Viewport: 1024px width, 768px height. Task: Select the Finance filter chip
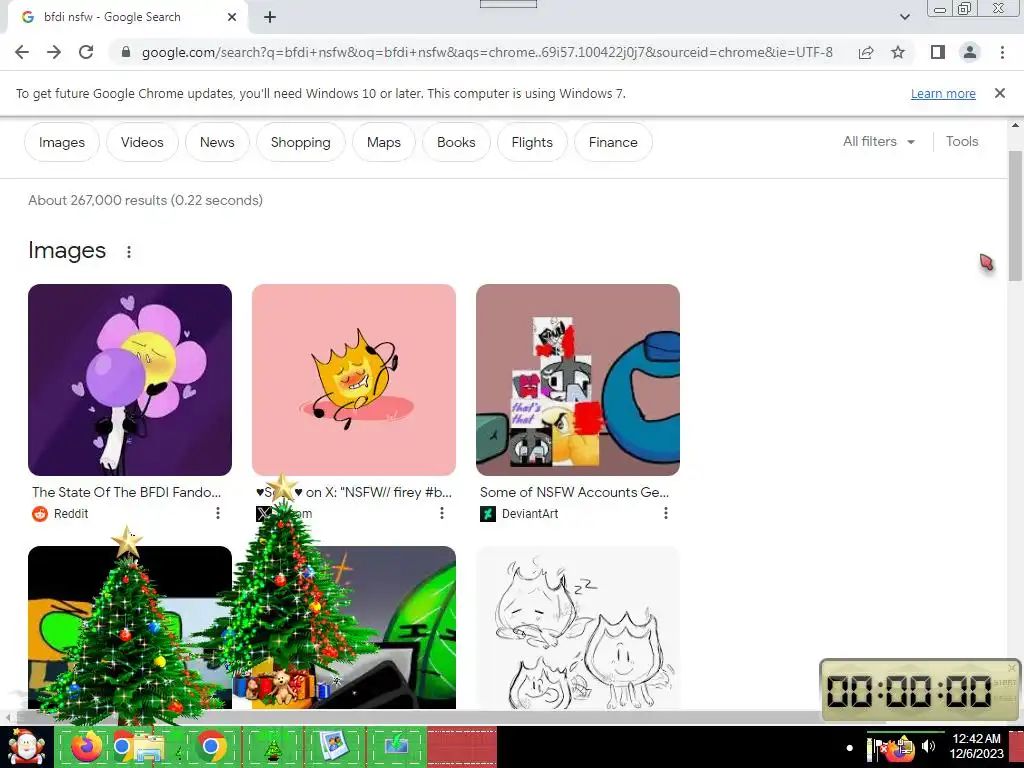coord(613,142)
